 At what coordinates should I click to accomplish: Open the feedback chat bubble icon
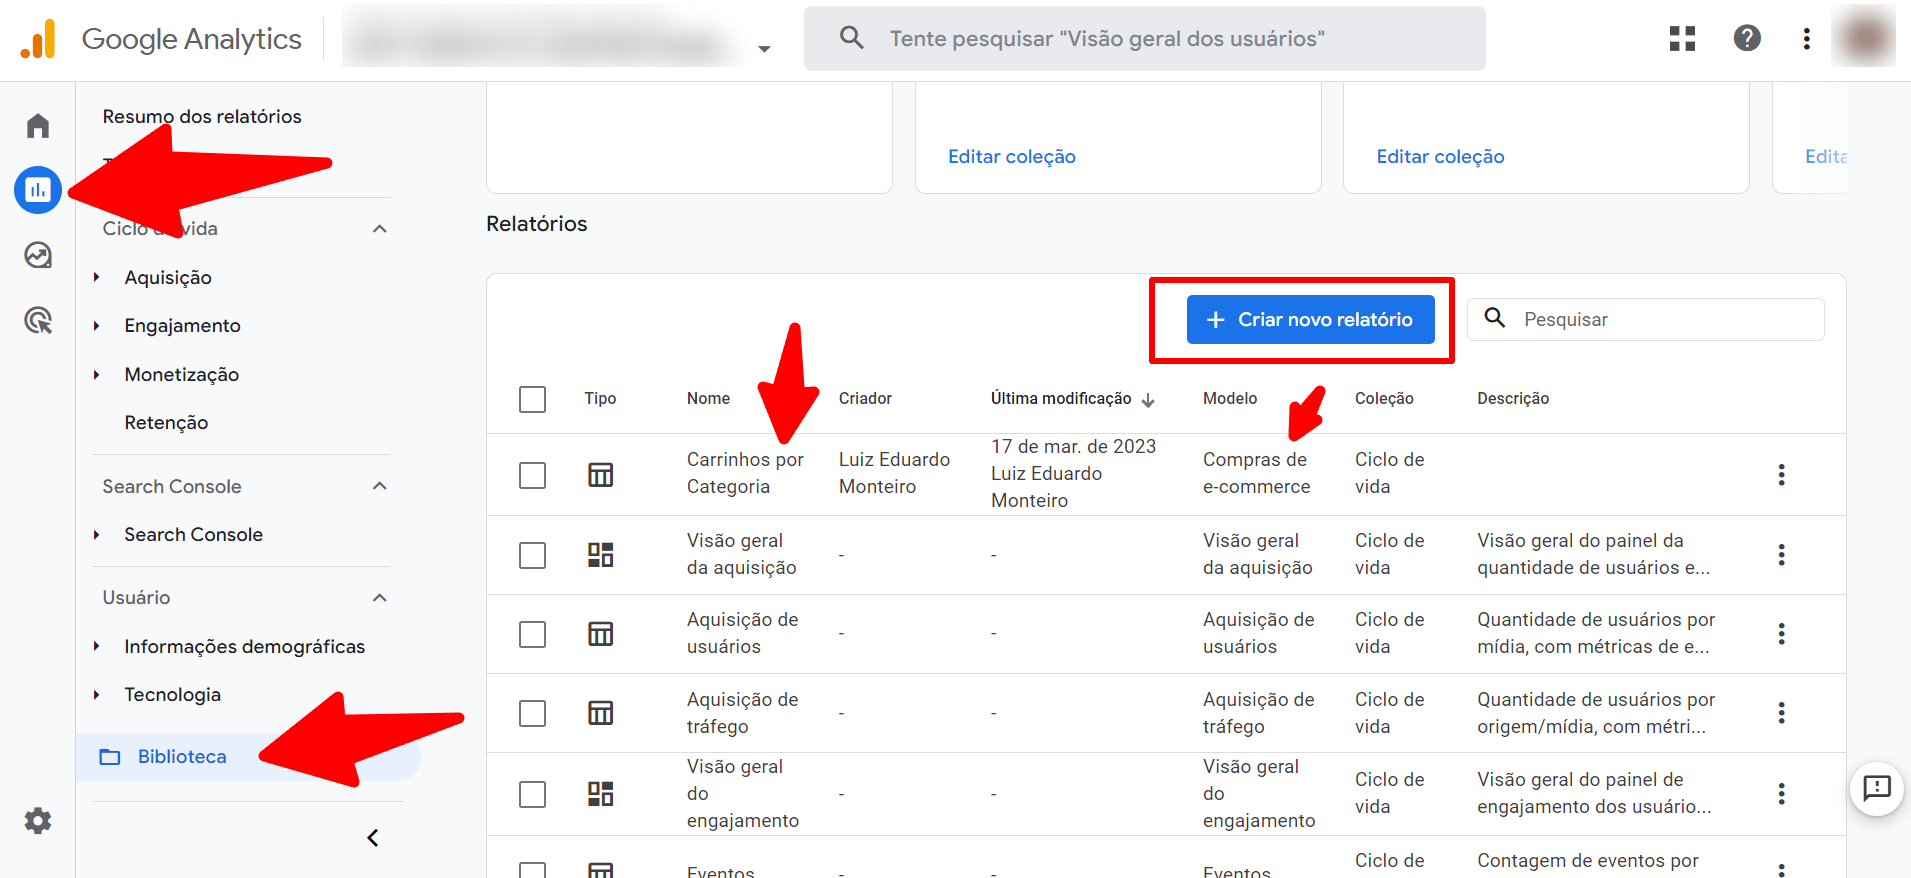pyautogui.click(x=1876, y=788)
